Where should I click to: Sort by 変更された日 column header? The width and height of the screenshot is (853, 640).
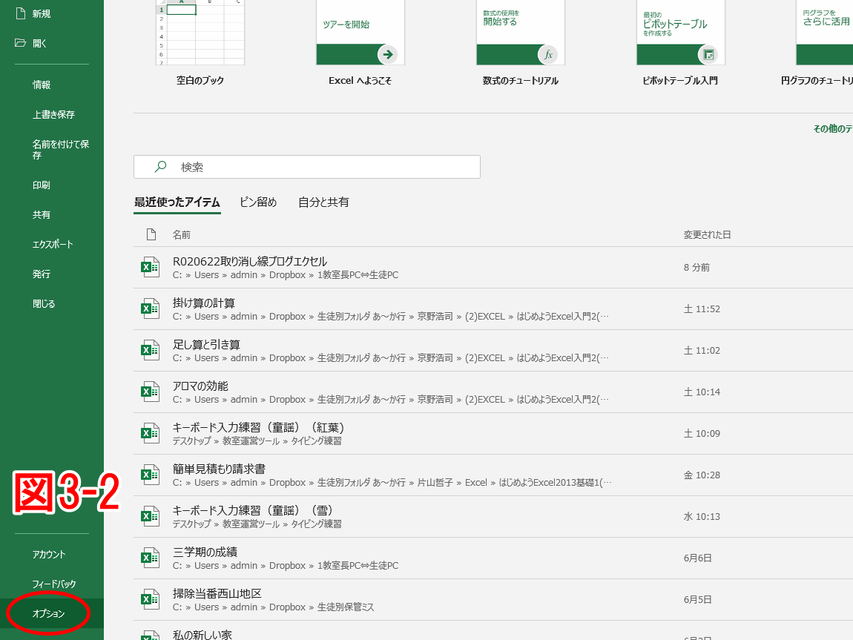tap(707, 235)
